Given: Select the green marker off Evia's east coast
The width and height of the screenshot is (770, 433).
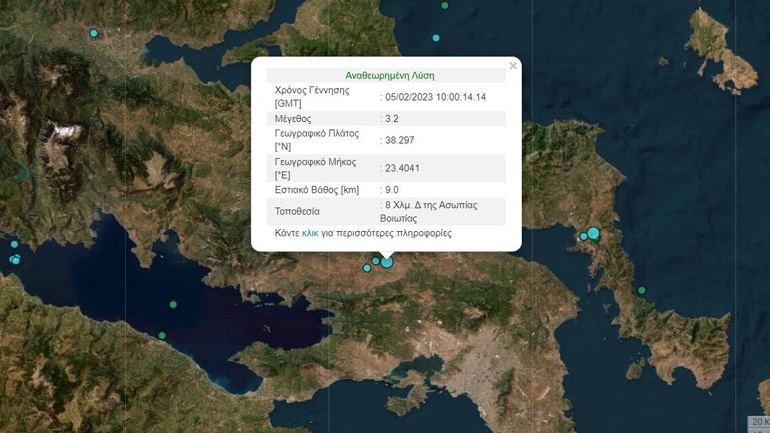Looking at the screenshot, I should point(641,290).
